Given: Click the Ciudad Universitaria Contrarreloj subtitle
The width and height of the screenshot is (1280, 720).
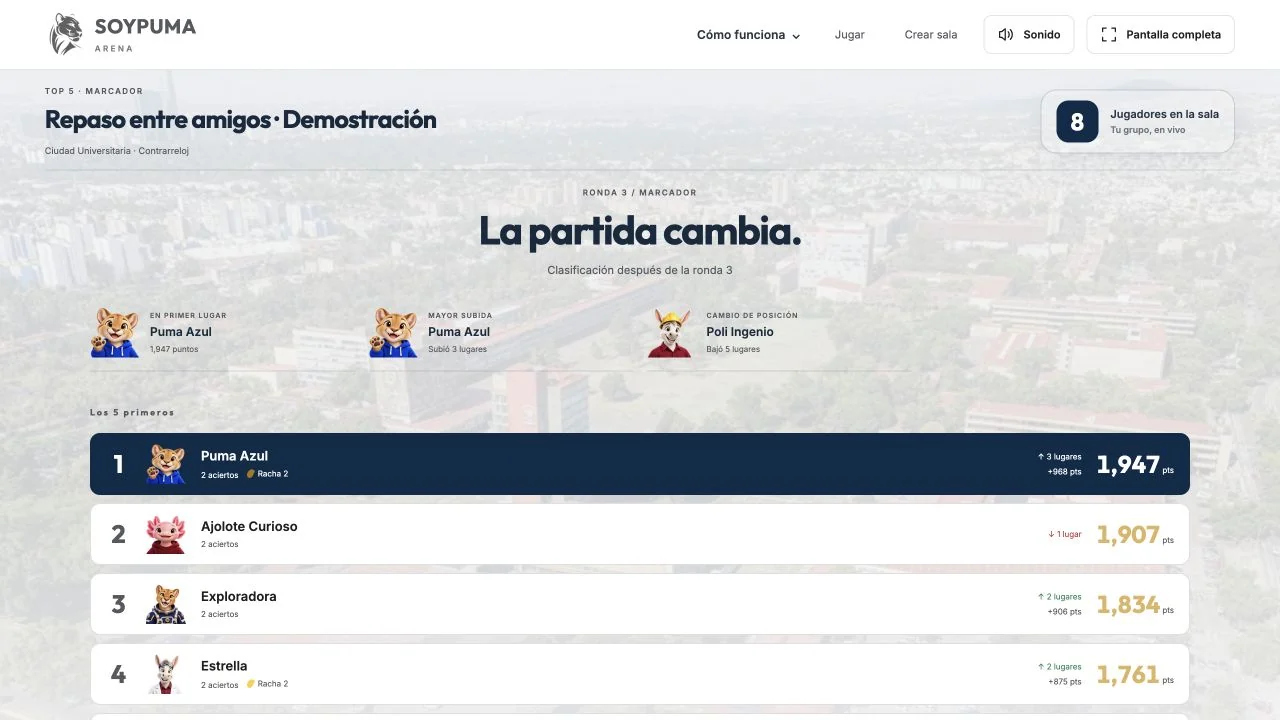Looking at the screenshot, I should coord(117,151).
